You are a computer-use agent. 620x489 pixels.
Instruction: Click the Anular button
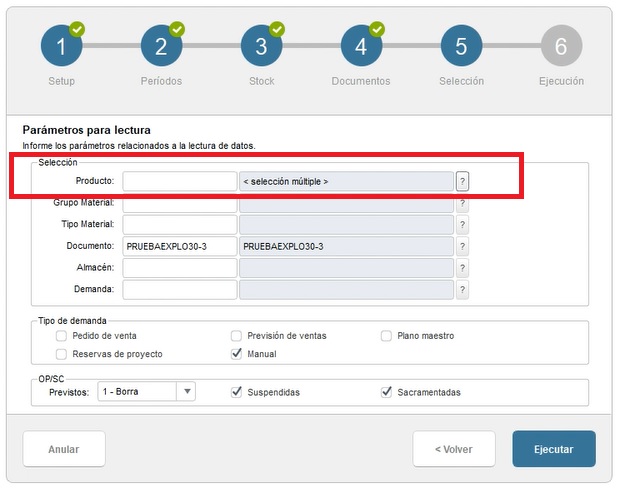64,449
